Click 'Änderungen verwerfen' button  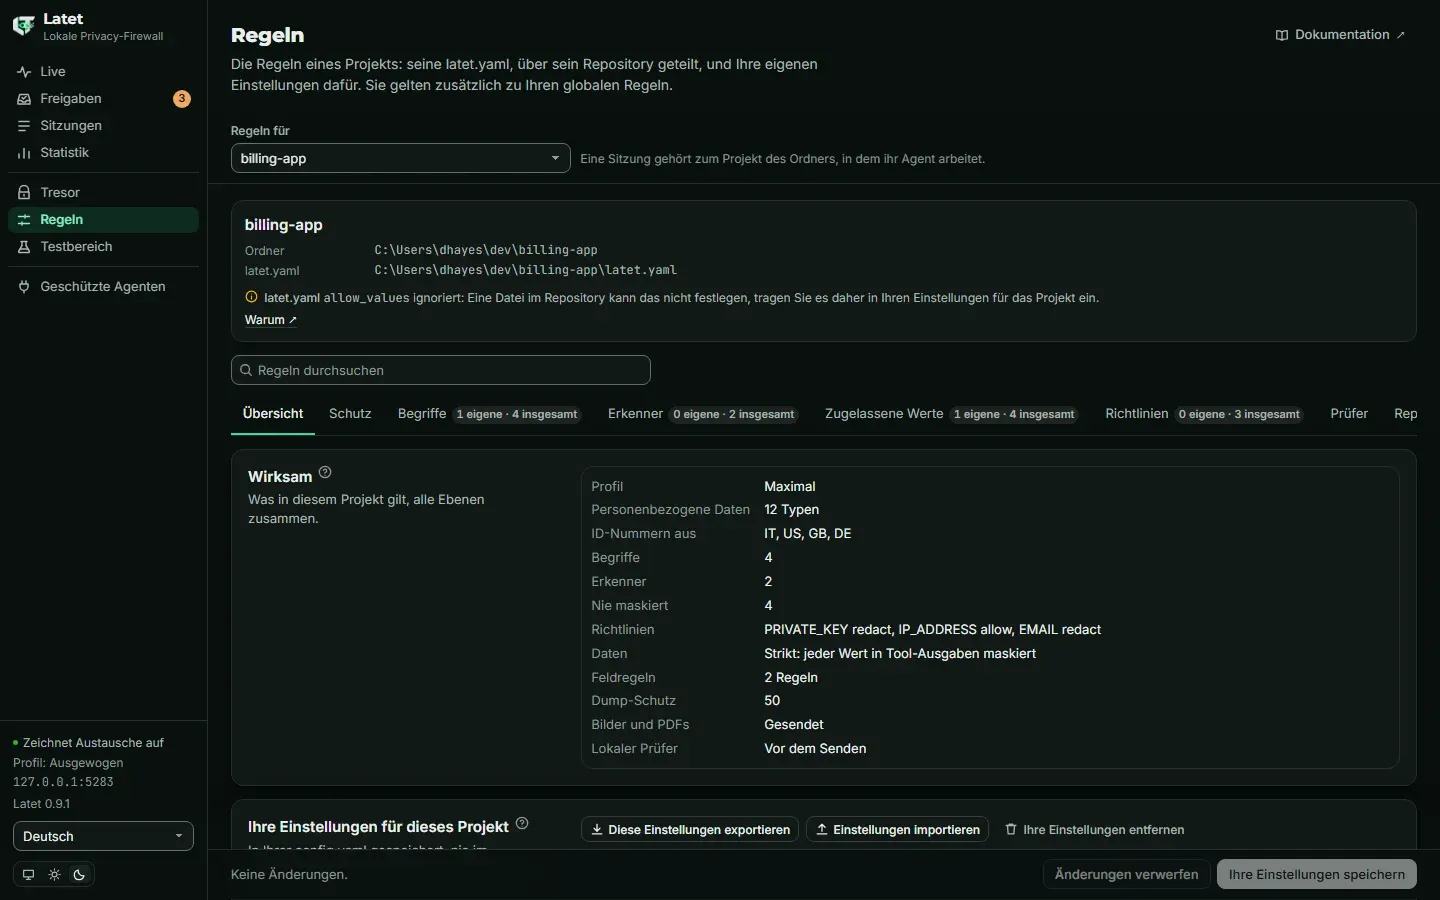tap(1126, 874)
